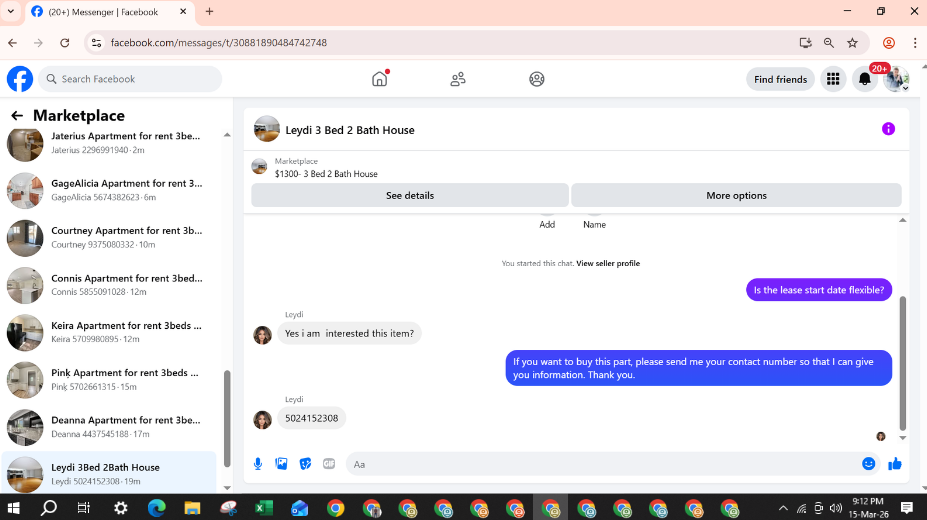Open the Keira Apartment for rent conversation
The height and width of the screenshot is (520, 927).
pos(109,332)
